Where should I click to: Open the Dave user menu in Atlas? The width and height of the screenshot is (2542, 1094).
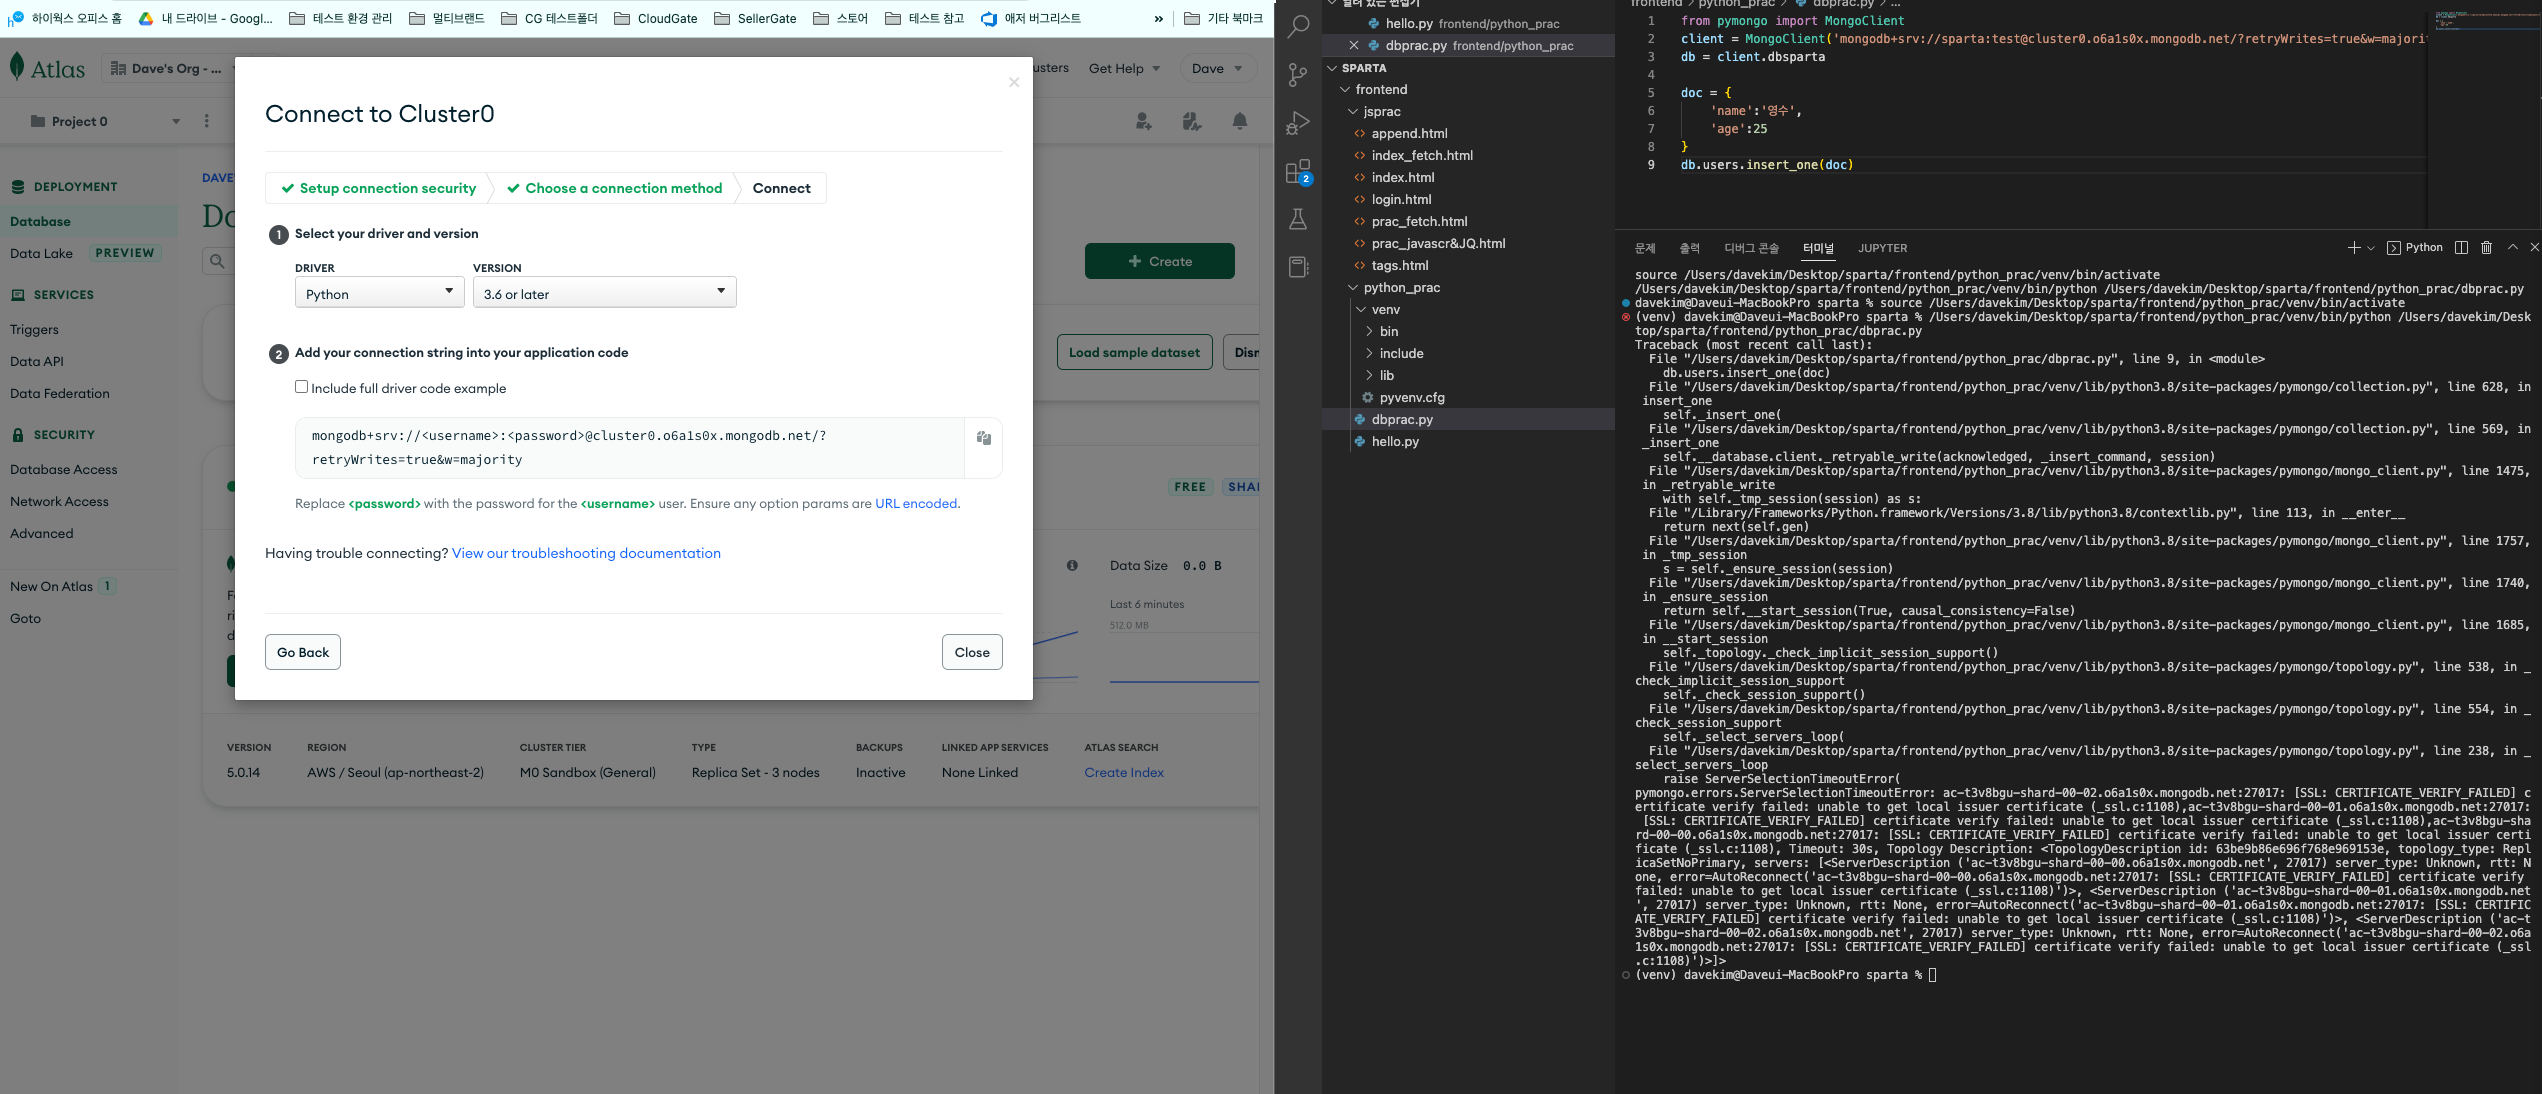pos(1217,69)
